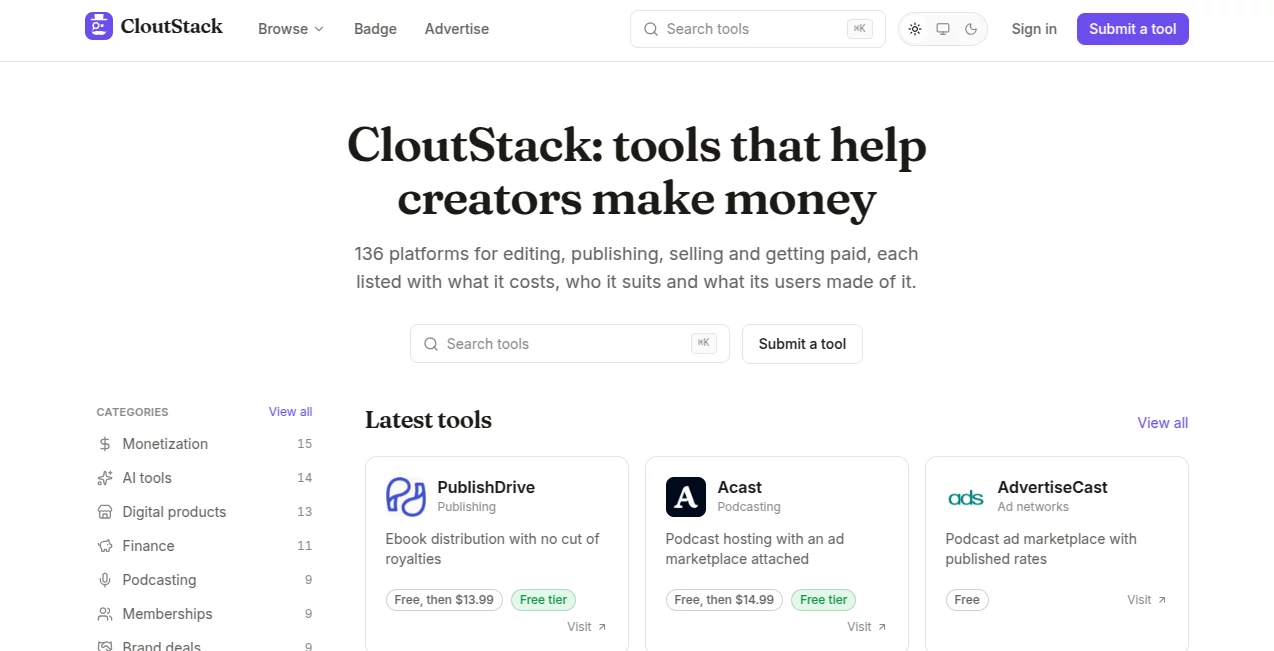Viewport: 1274px width, 651px height.
Task: Click the hero ⌘K shortcut badge
Action: tap(704, 343)
